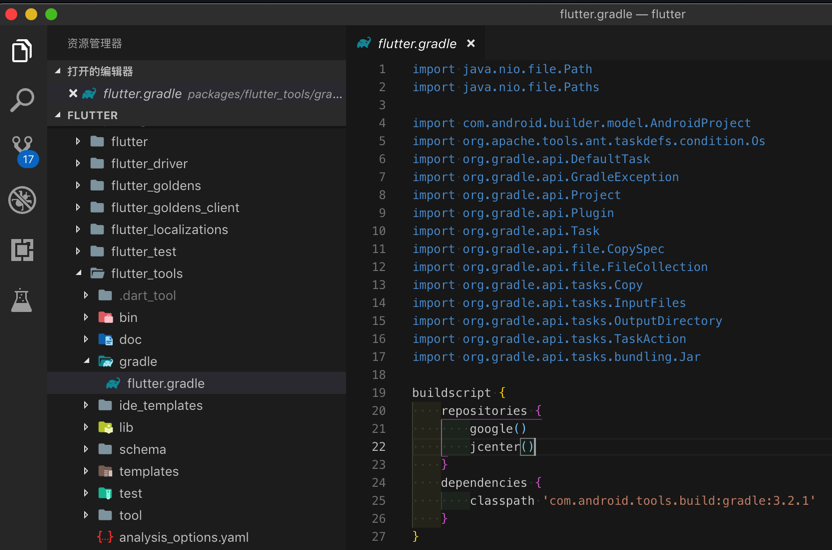Collapse the flutter_tools folder
This screenshot has width=832, height=550.
tap(146, 273)
